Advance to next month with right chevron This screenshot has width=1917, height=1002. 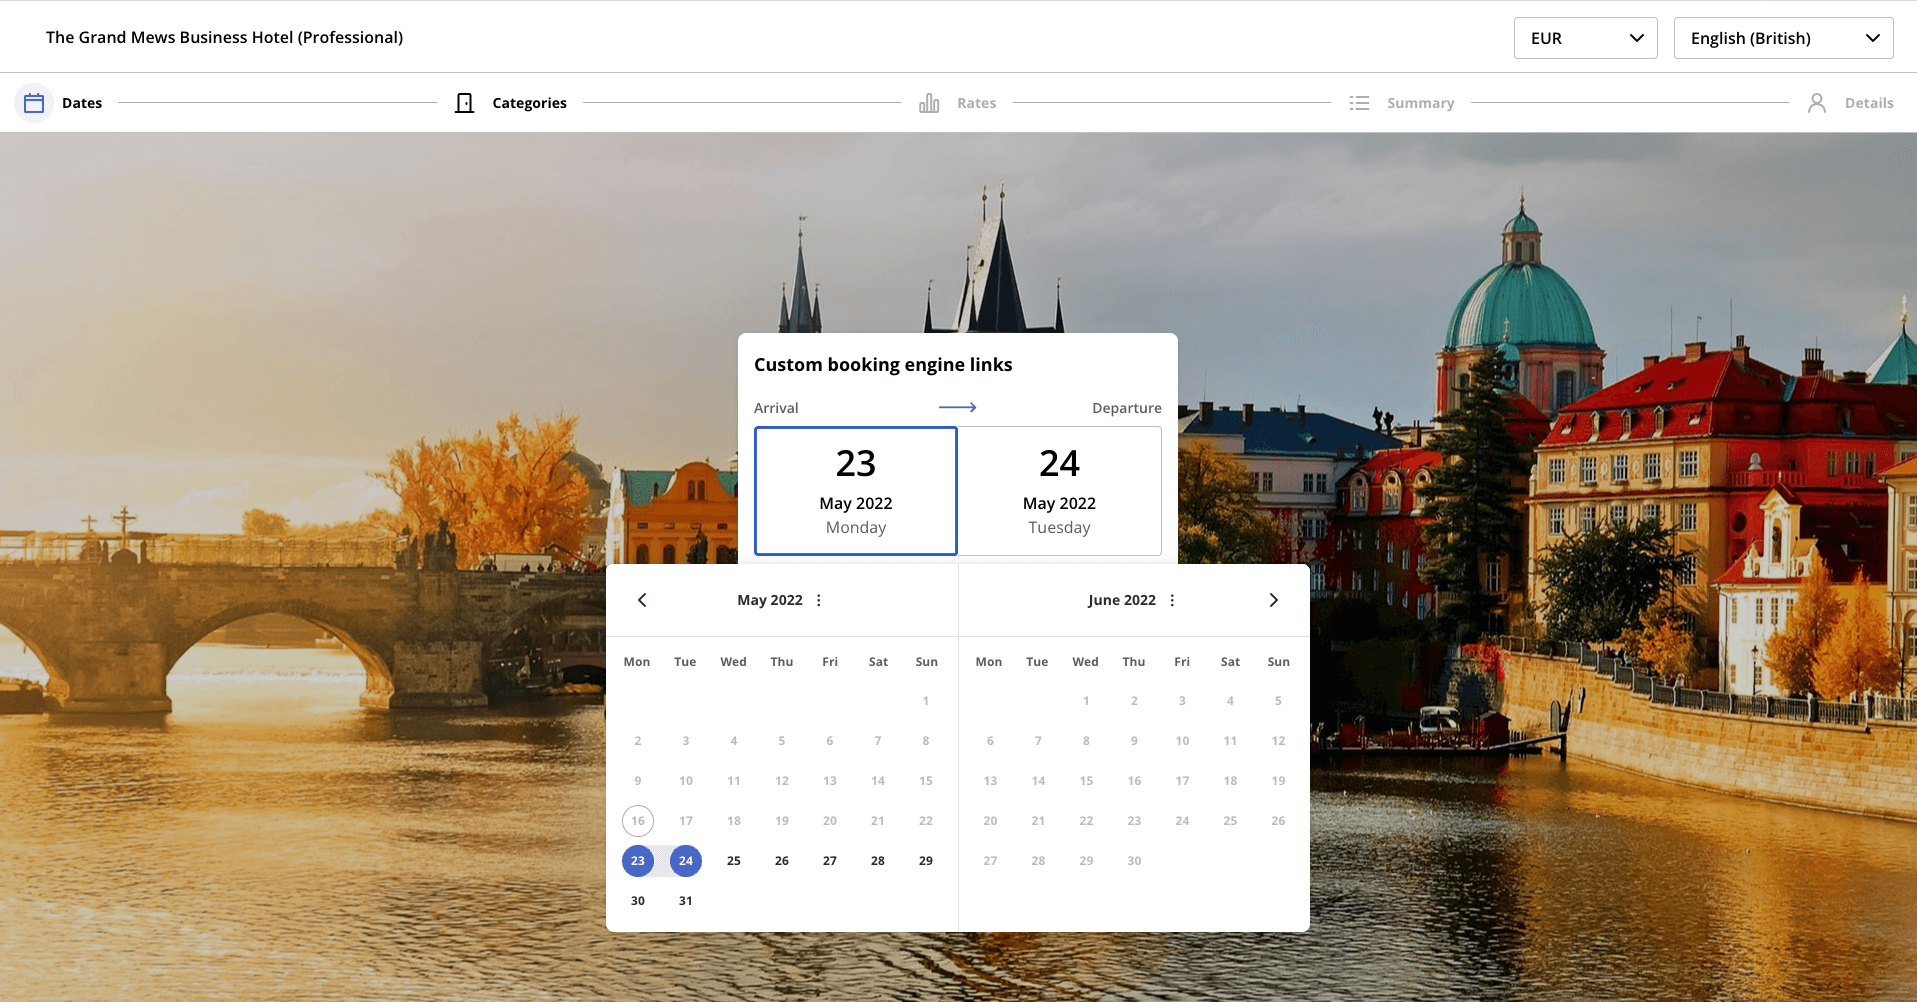point(1273,600)
